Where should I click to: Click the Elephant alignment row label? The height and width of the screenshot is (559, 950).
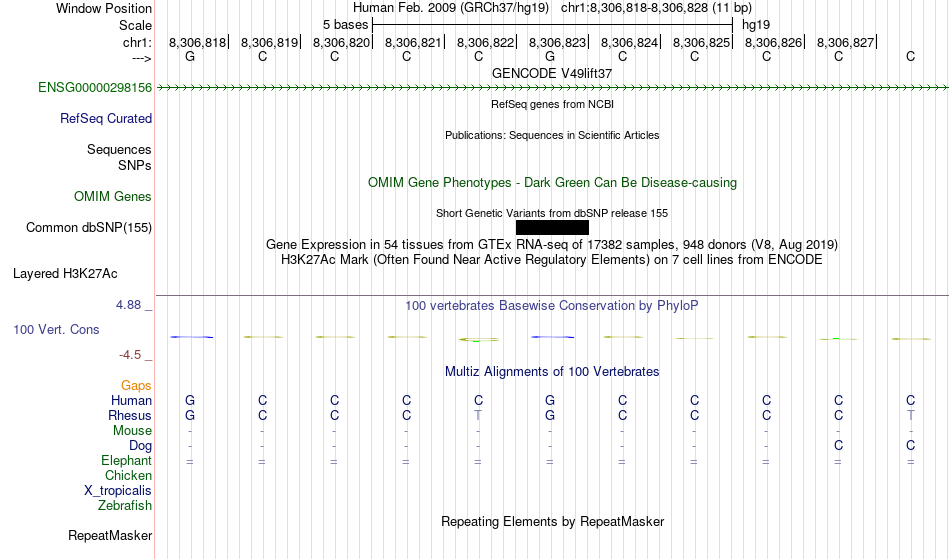(x=126, y=461)
